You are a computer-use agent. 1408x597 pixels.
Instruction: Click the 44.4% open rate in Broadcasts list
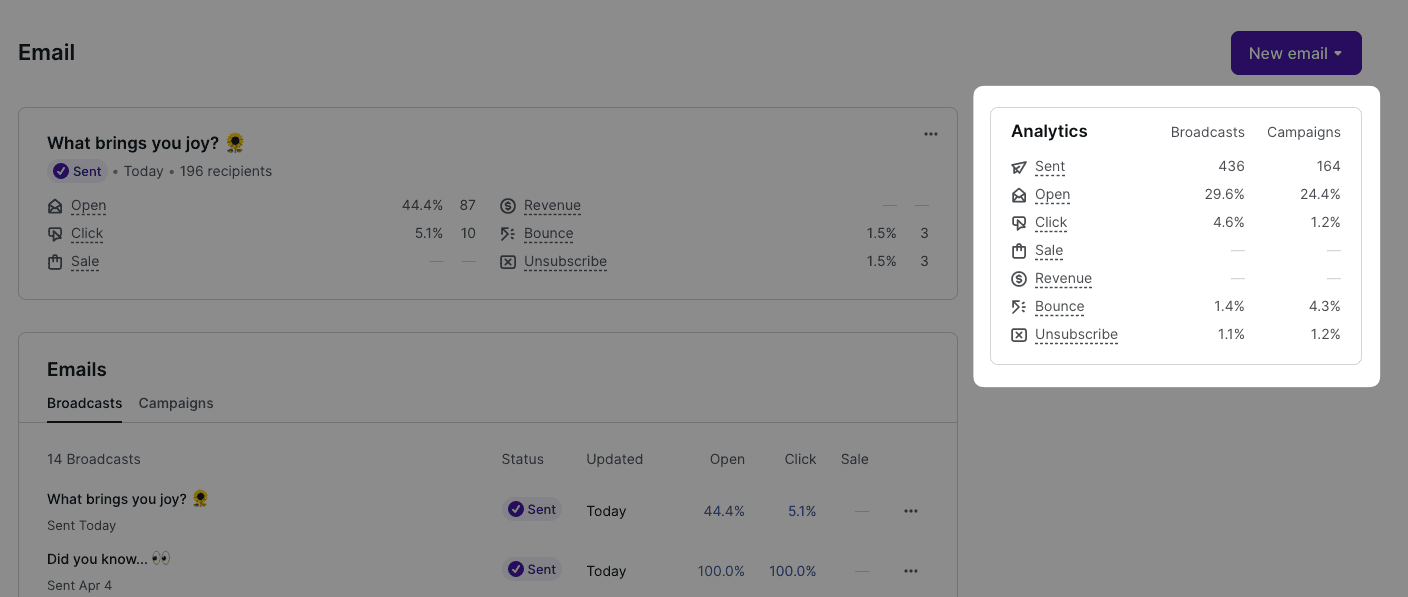click(x=724, y=511)
